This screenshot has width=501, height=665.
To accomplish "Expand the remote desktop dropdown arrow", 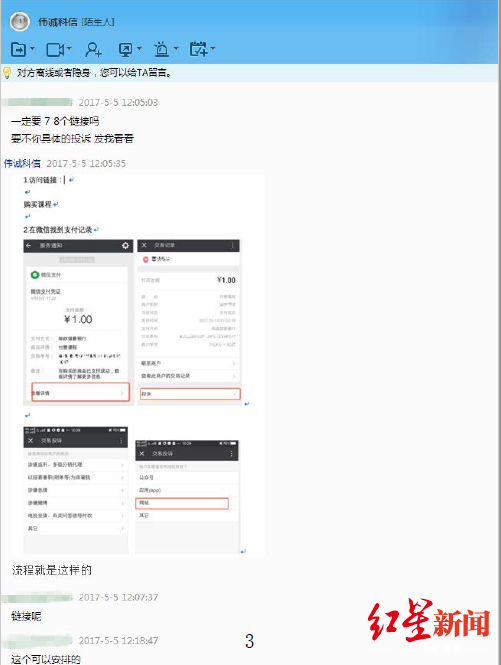I will 139,49.
